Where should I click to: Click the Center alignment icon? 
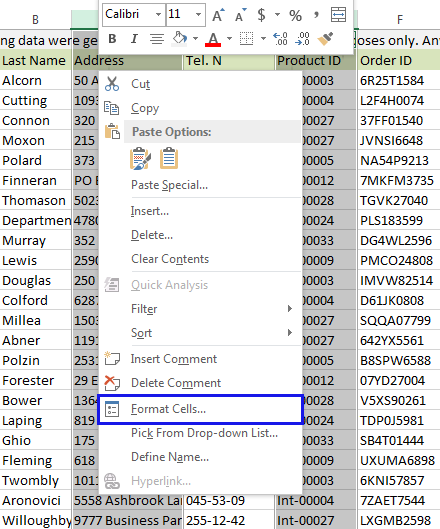pyautogui.click(x=157, y=39)
